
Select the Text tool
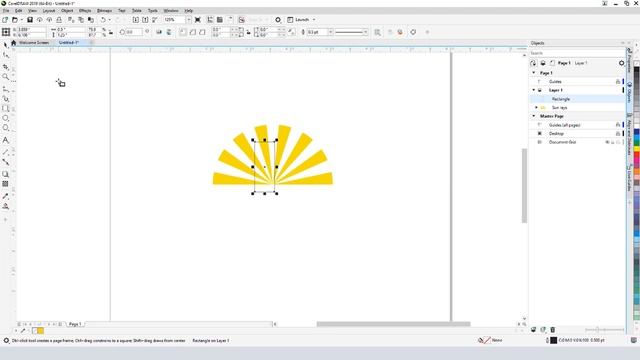point(6,140)
